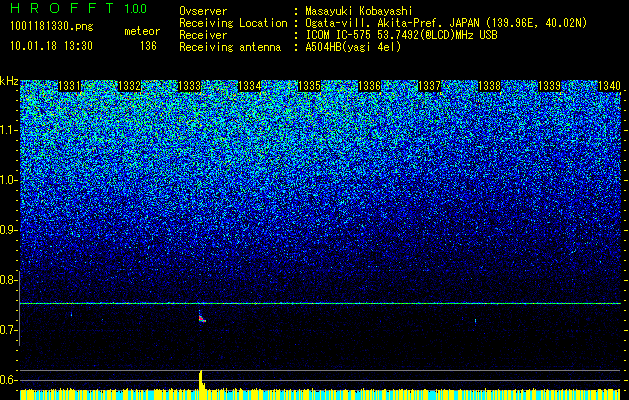Click the 1332 time marker label
Screen dimensions: 629x400
(x=130, y=86)
